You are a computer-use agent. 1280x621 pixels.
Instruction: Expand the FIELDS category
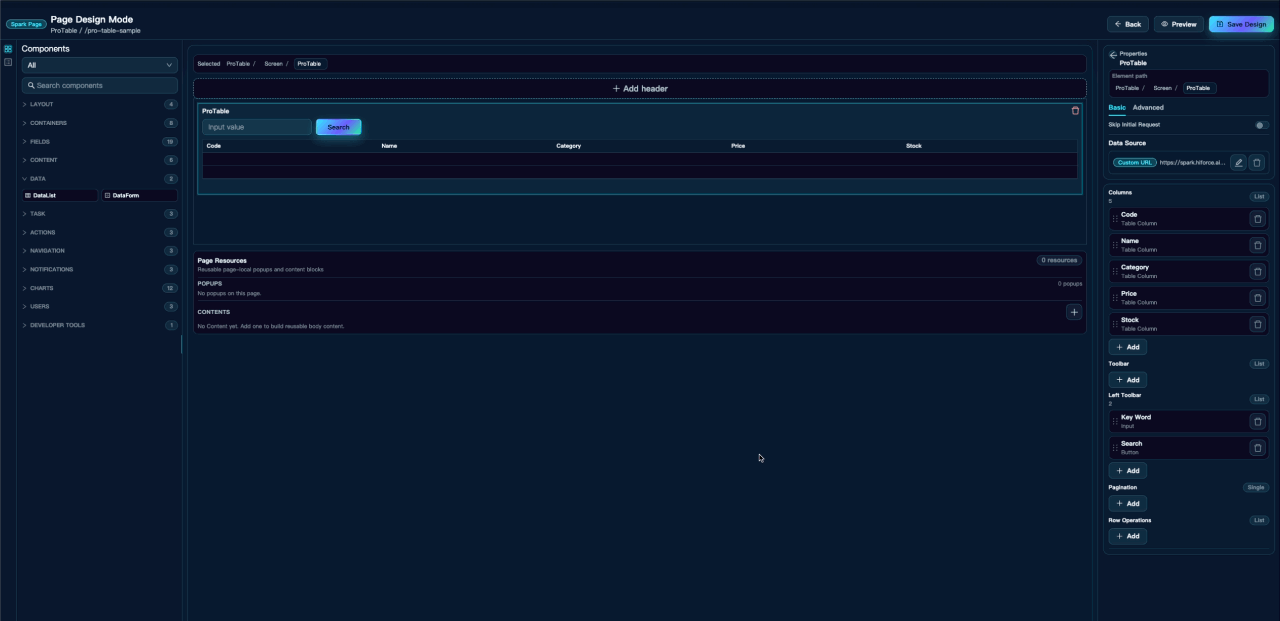[100, 142]
